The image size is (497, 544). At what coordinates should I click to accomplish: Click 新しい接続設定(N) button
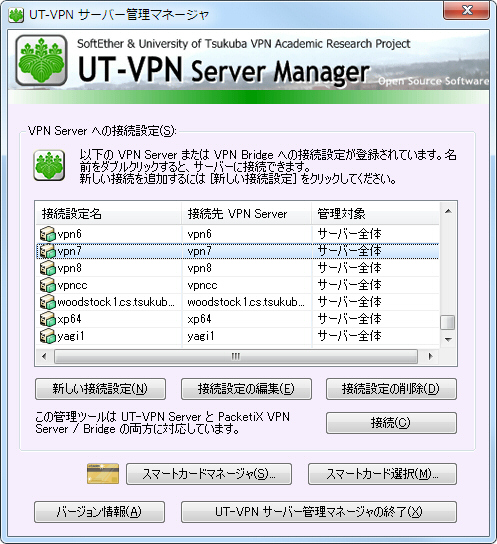tap(100, 389)
